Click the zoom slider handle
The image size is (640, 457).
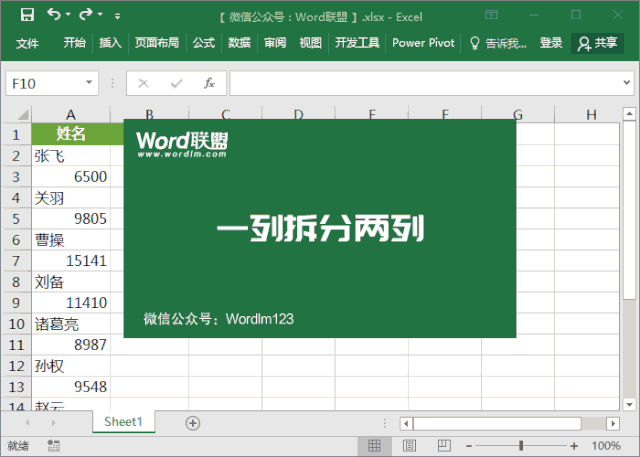[x=521, y=446]
